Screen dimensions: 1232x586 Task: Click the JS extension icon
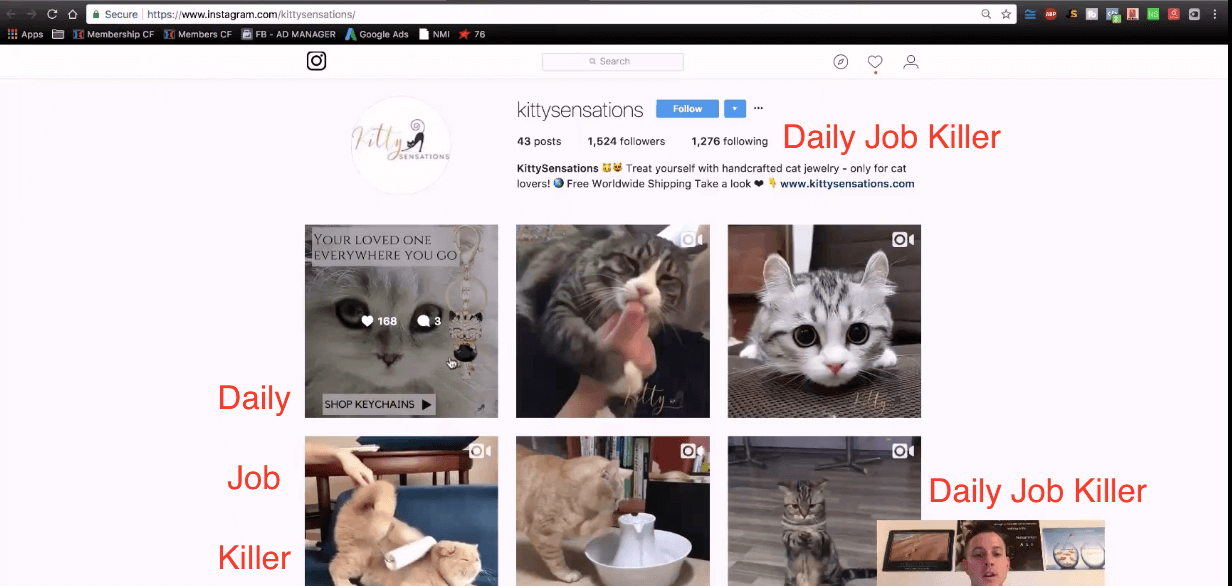[x=1072, y=14]
